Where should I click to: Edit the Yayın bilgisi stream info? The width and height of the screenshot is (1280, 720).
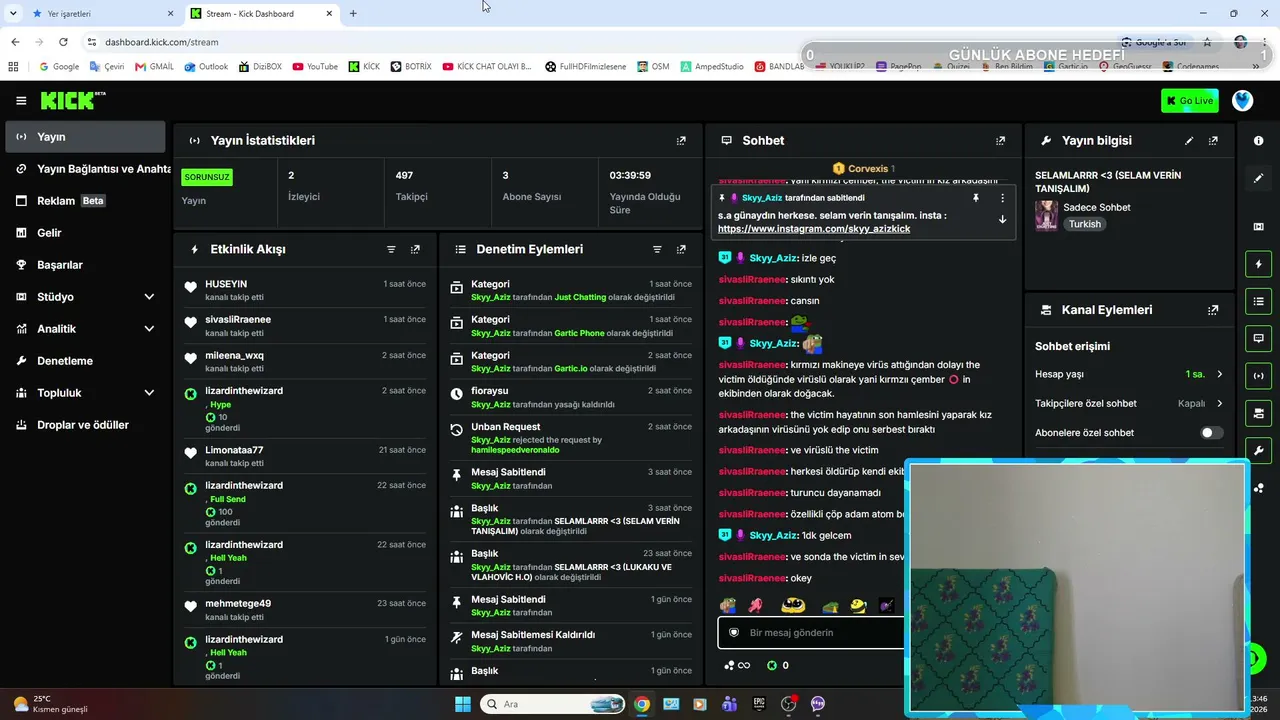point(1189,141)
